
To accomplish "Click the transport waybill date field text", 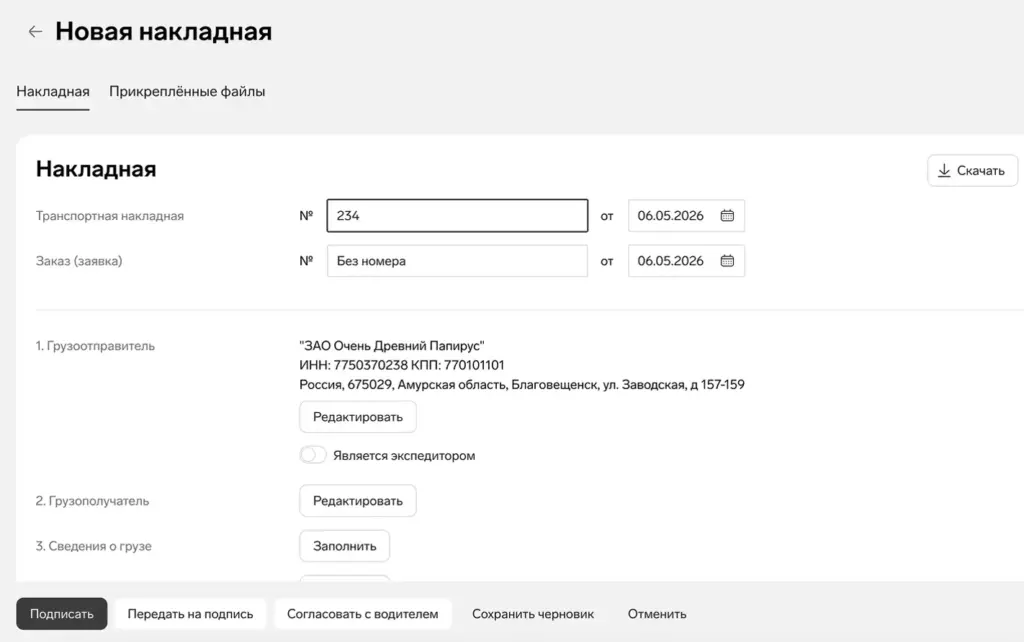I will [x=670, y=216].
